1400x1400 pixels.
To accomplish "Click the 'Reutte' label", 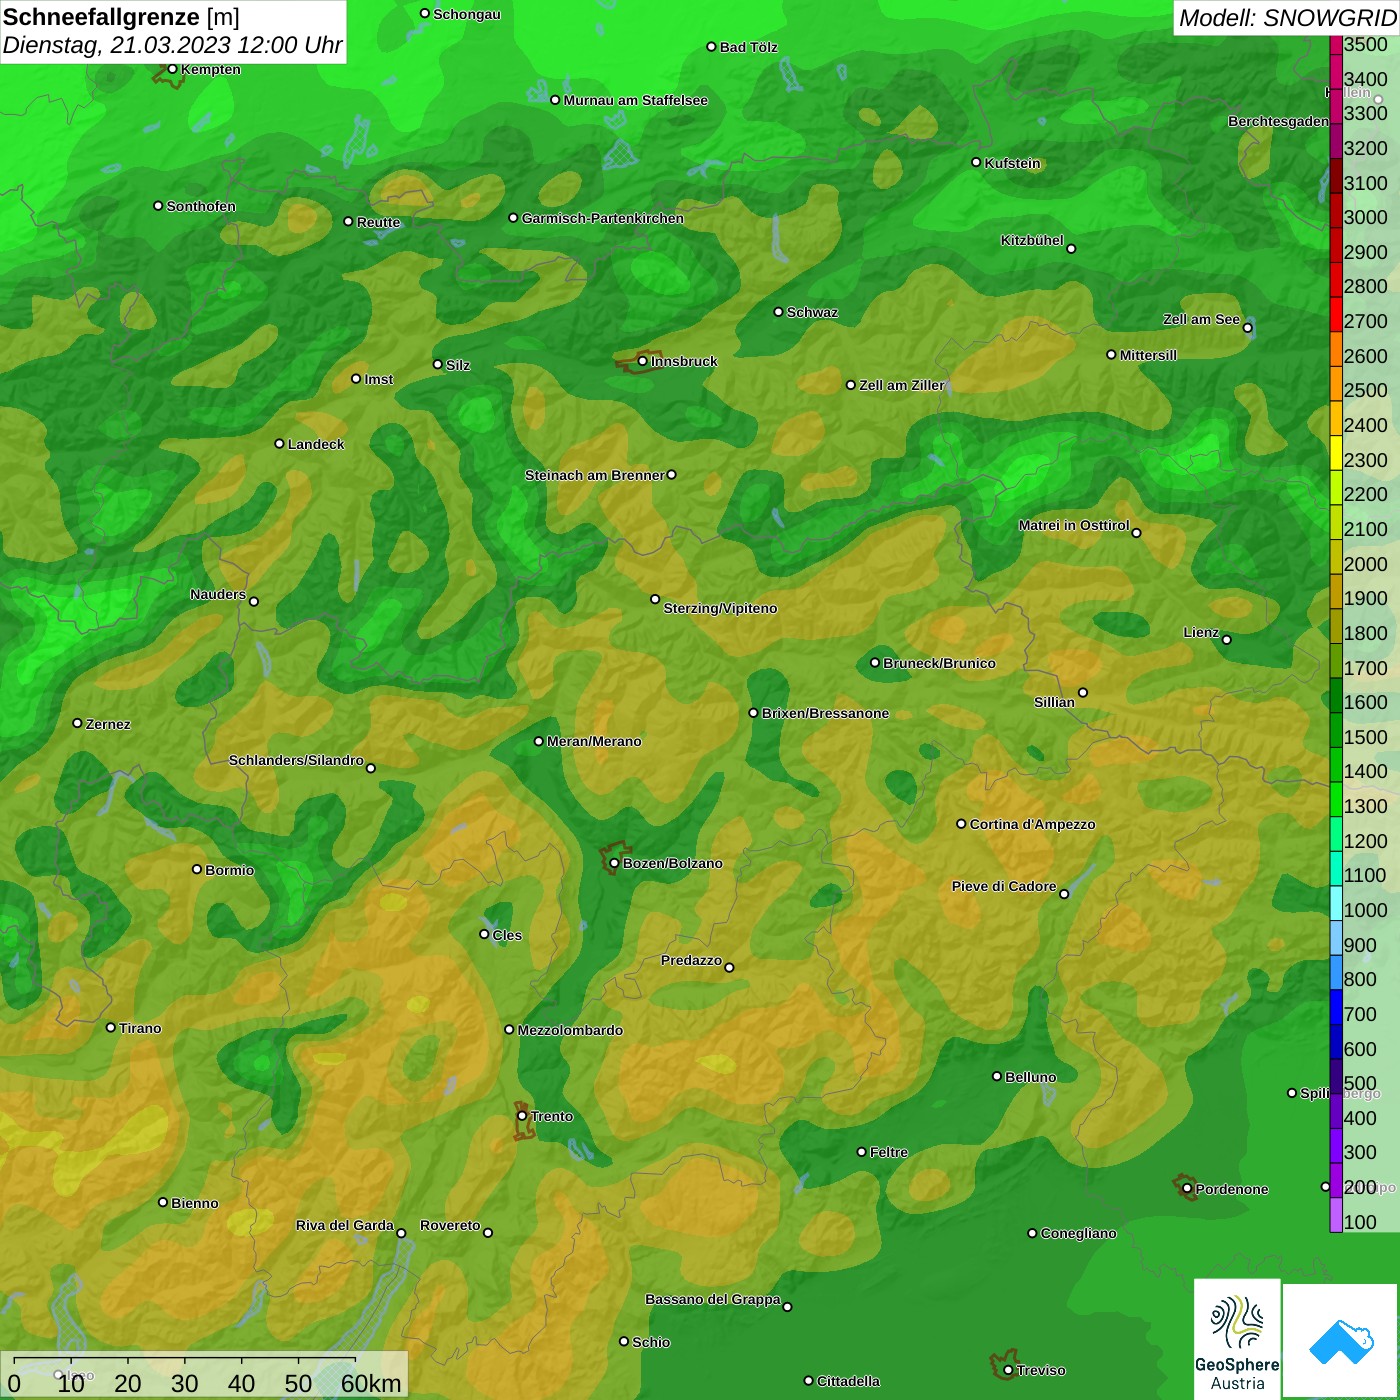I will tap(378, 222).
